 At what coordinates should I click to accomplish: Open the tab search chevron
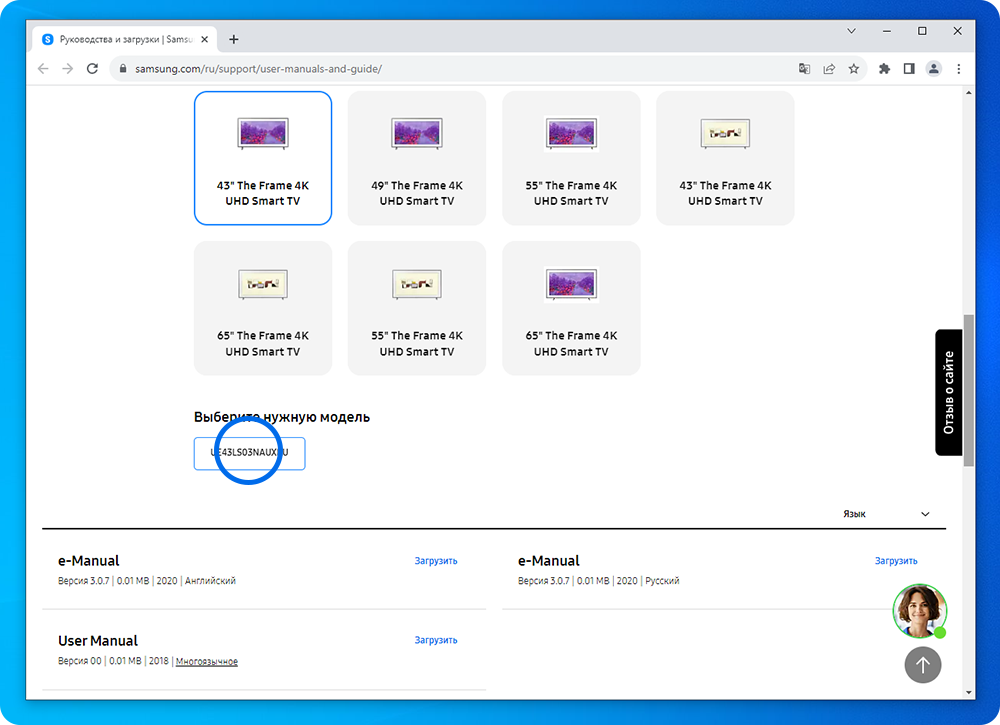coord(851,31)
